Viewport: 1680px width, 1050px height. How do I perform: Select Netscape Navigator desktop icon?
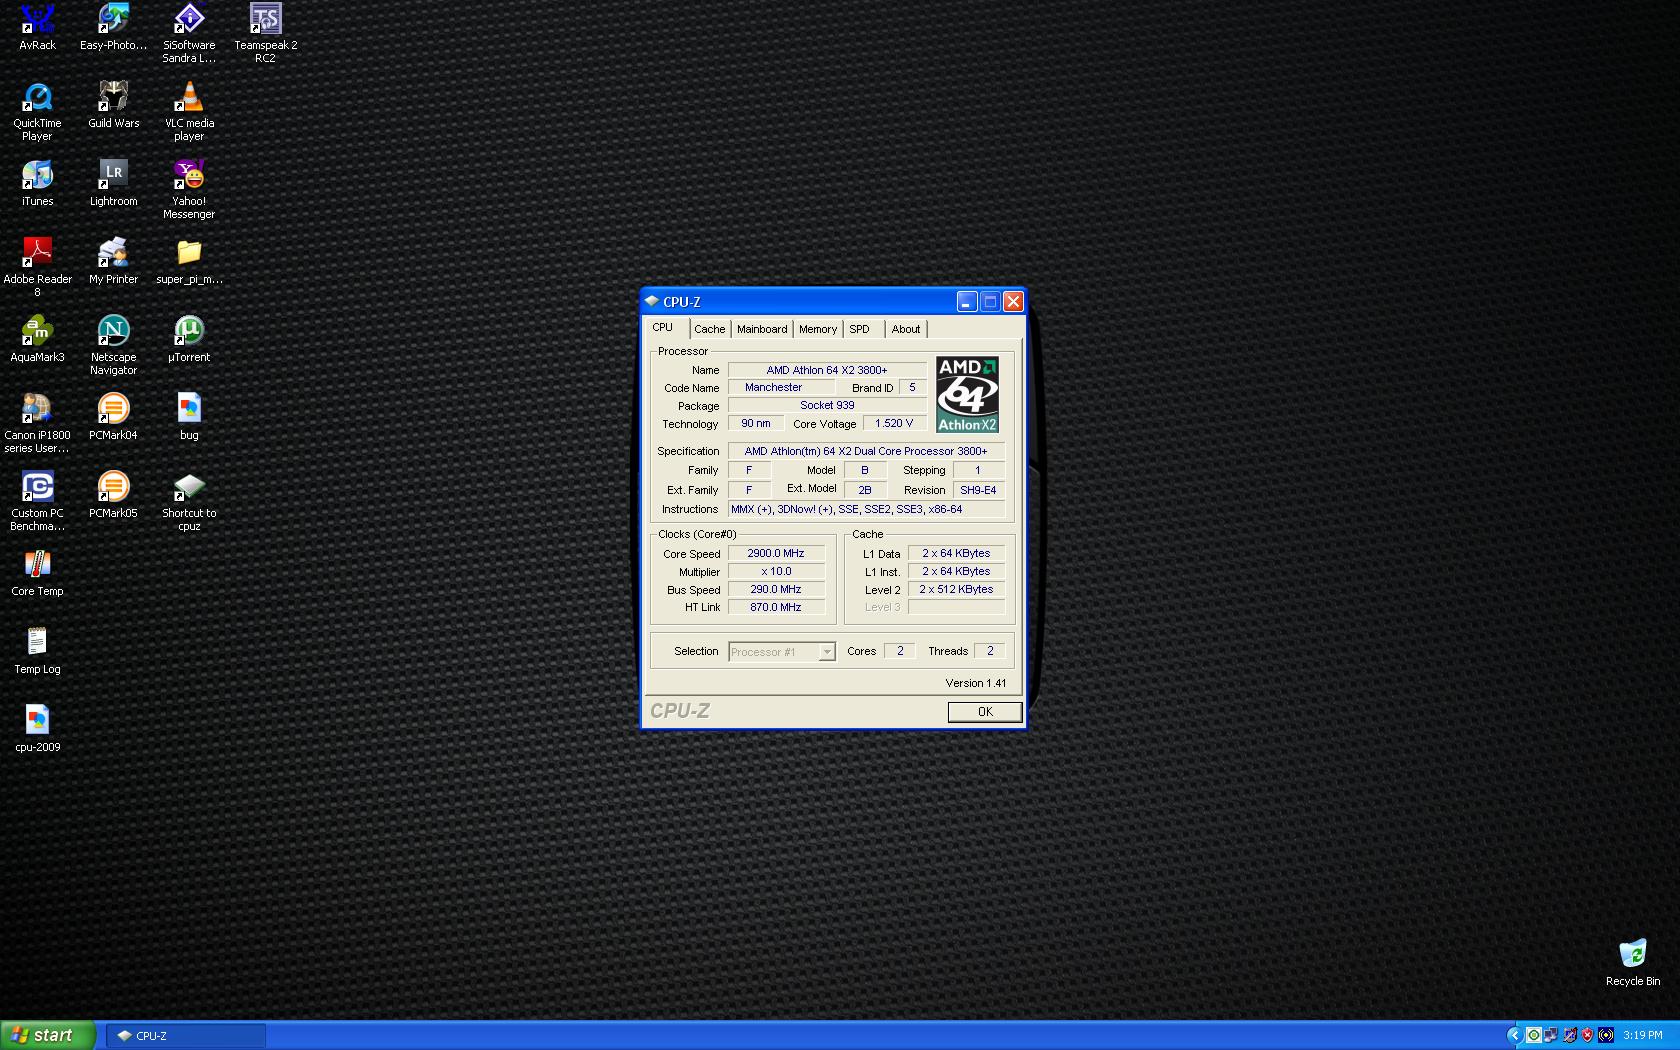pyautogui.click(x=113, y=345)
